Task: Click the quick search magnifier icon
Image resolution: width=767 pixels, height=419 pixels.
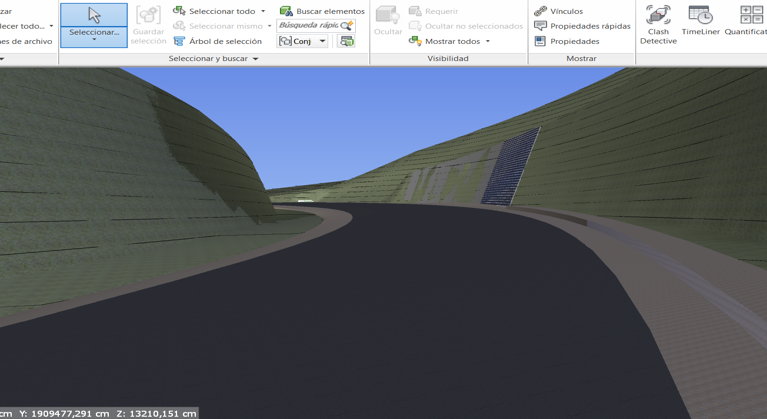Action: tap(347, 26)
